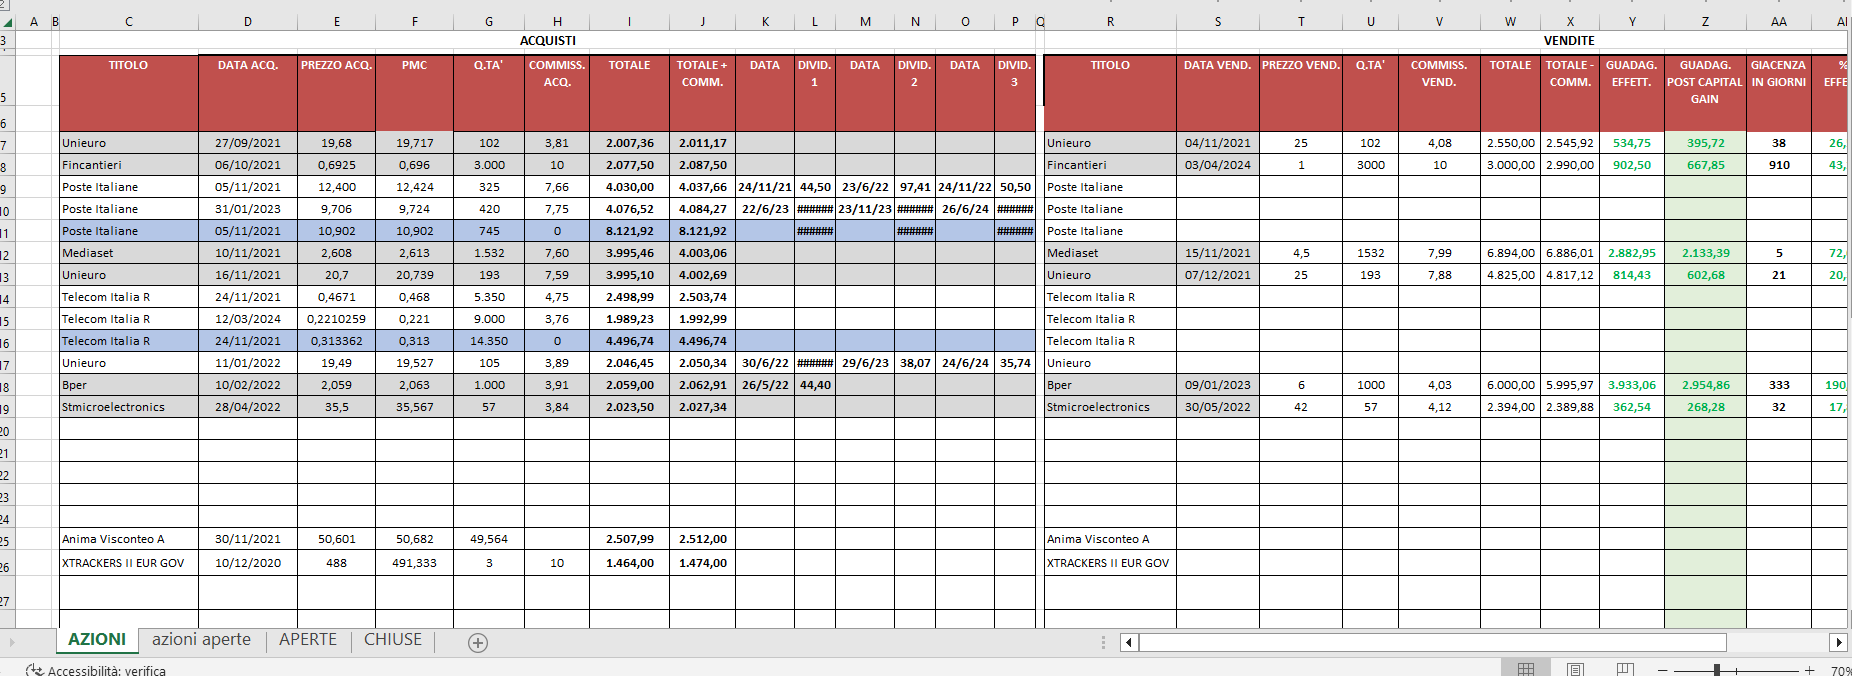Select the GIACENZA IN GIORNI header cell

[1778, 93]
